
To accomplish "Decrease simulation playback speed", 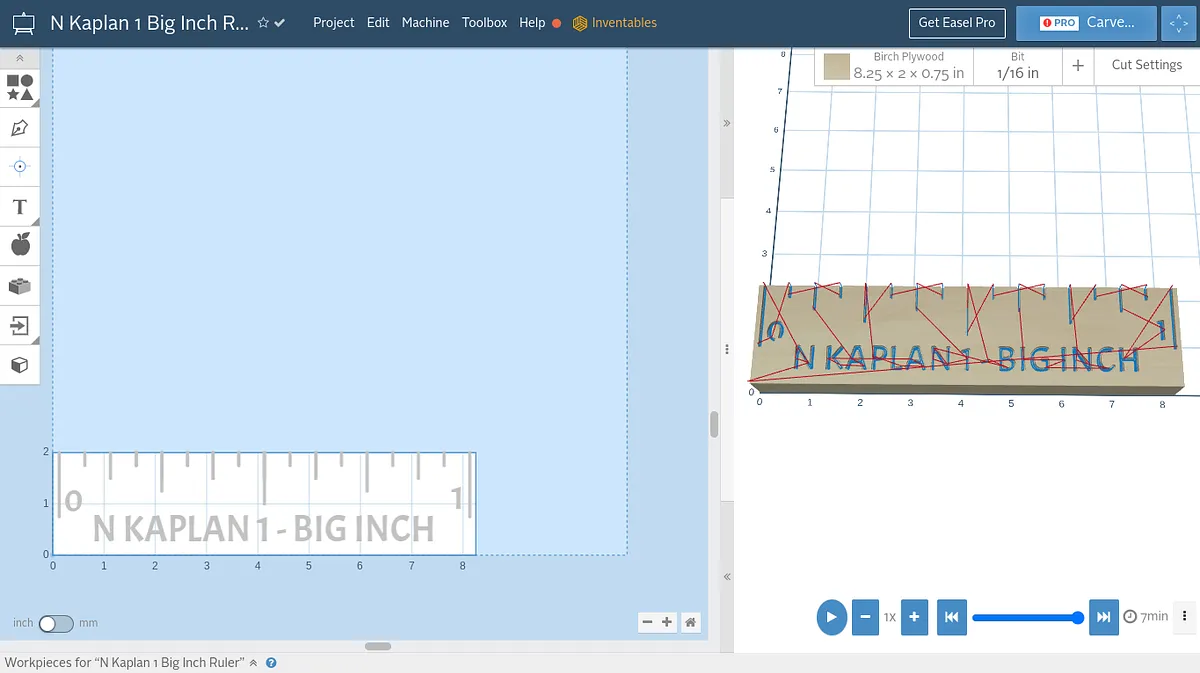I will 865,617.
